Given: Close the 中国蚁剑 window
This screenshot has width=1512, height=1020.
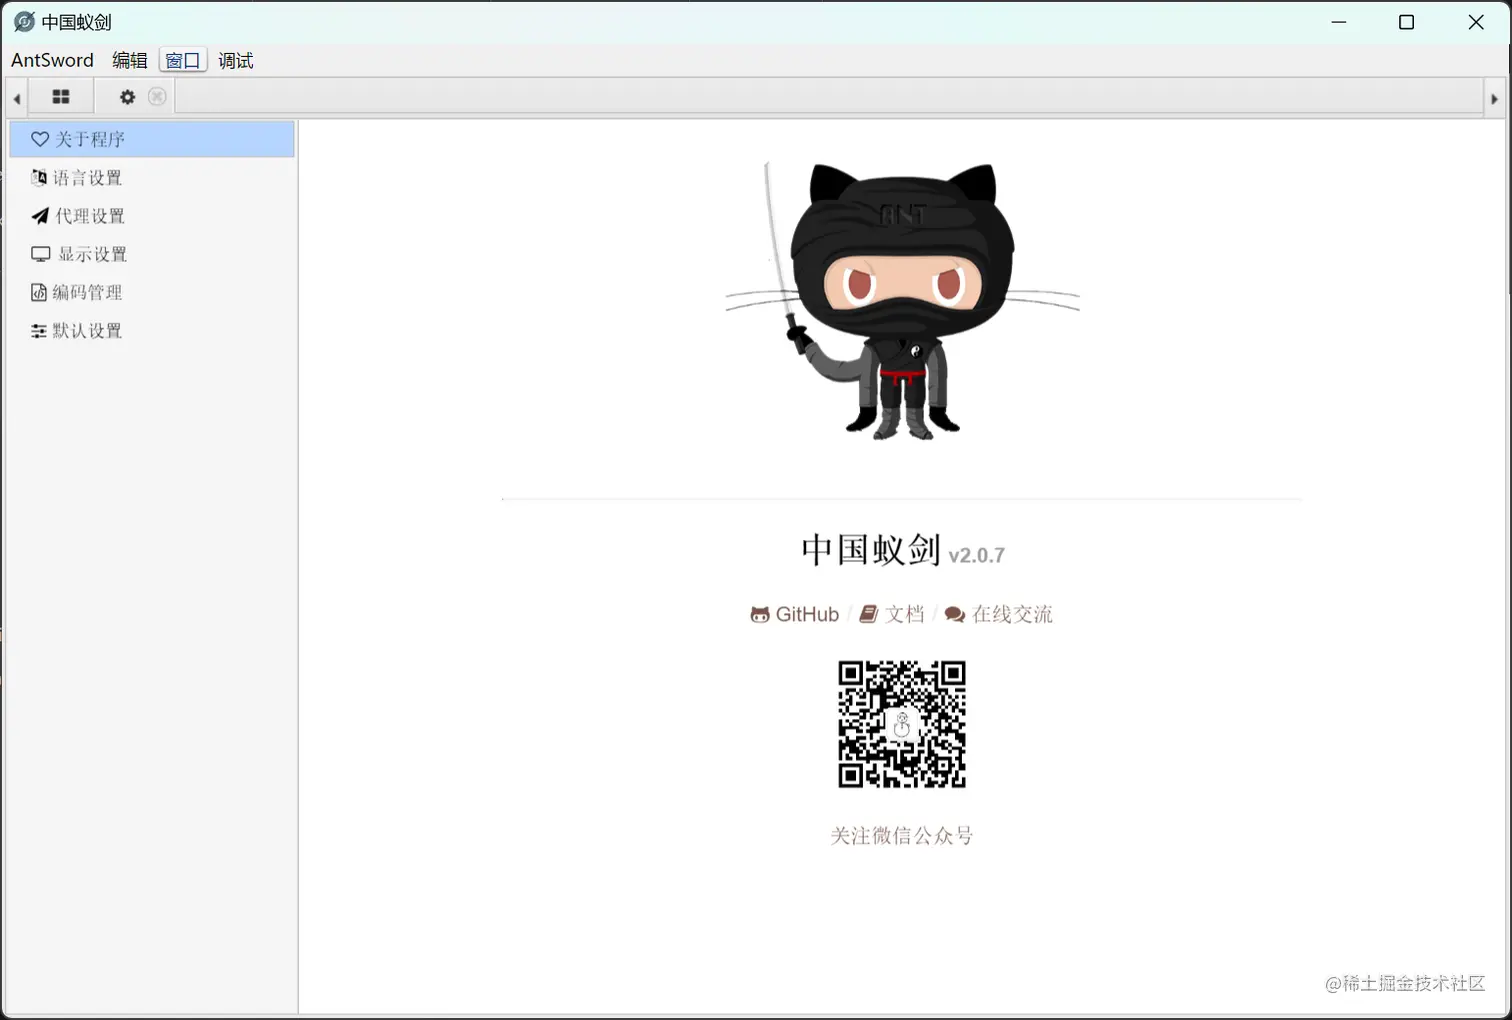Looking at the screenshot, I should point(1476,22).
